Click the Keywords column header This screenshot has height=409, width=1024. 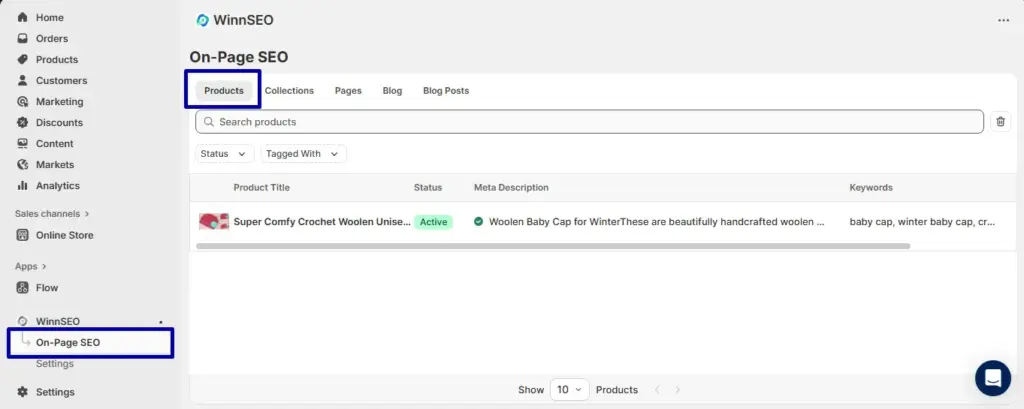(x=871, y=188)
